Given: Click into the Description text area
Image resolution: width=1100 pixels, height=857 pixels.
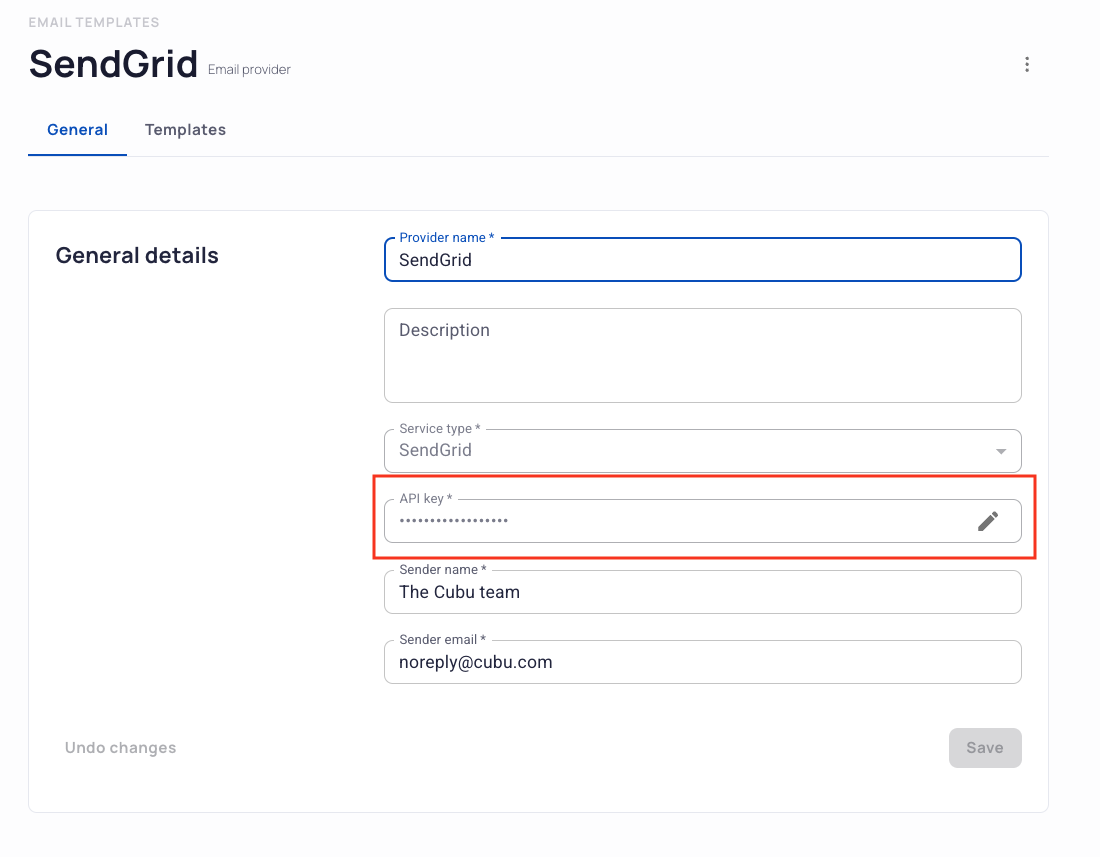Looking at the screenshot, I should coord(702,356).
